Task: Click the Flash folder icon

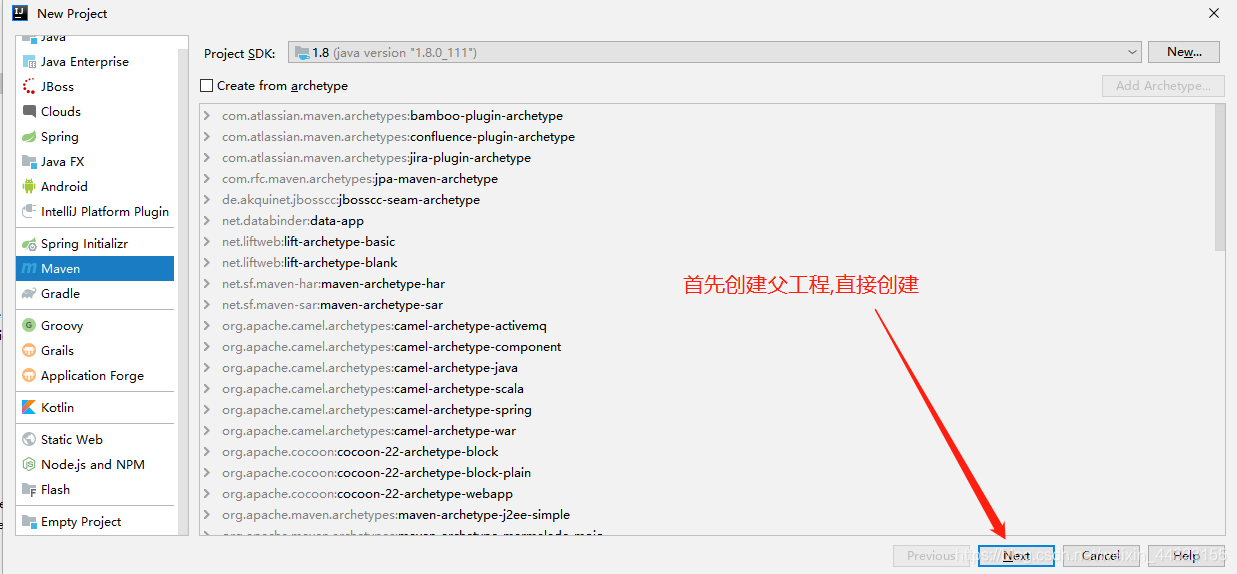Action: click(x=29, y=490)
